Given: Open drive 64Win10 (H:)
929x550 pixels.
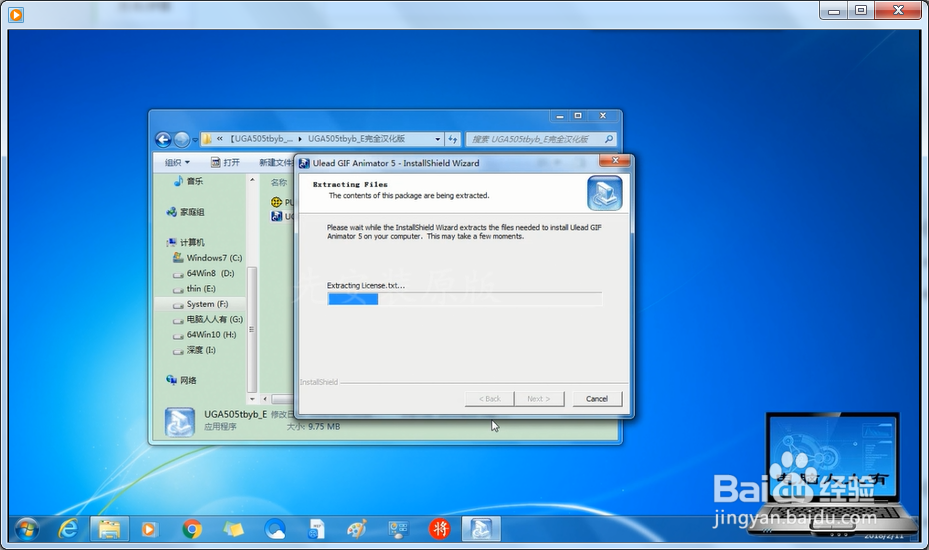Looking at the screenshot, I should click(x=211, y=335).
